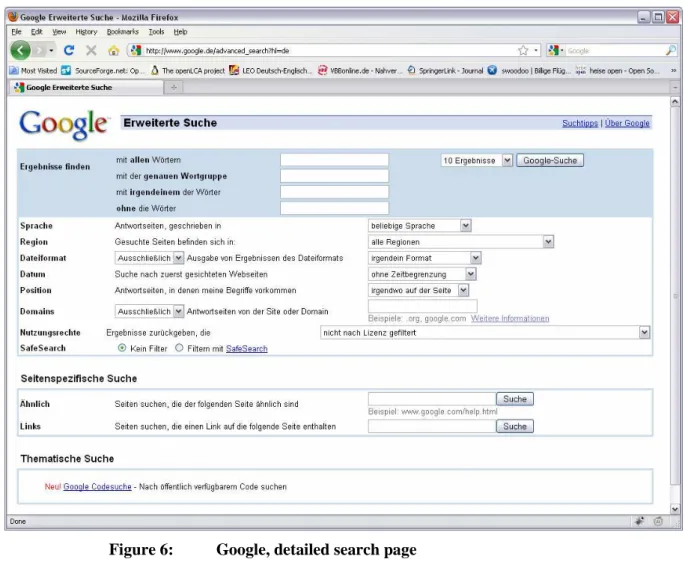Open the address bar history dropdown
Image resolution: width=685 pixels, height=568 pixels.
(x=536, y=51)
